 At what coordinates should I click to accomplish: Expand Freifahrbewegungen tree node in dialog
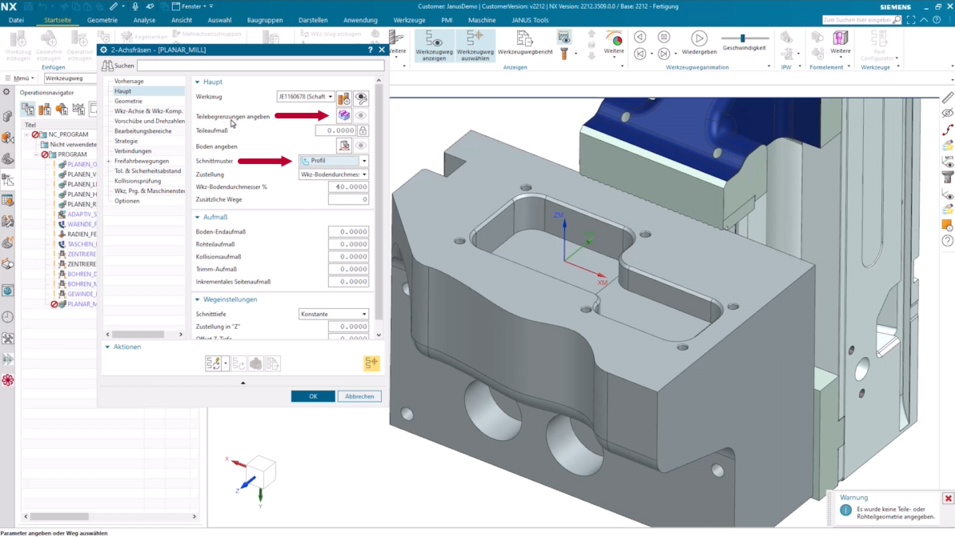(x=109, y=161)
